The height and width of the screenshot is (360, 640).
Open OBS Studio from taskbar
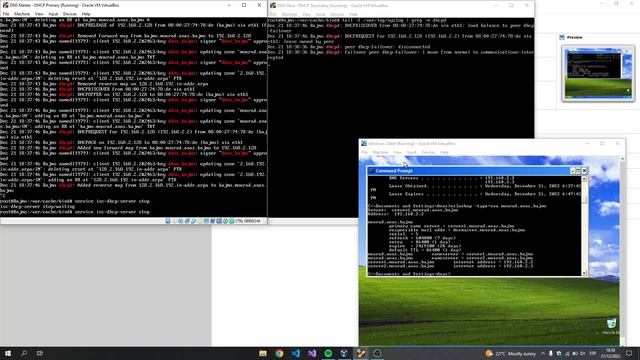tap(377, 353)
